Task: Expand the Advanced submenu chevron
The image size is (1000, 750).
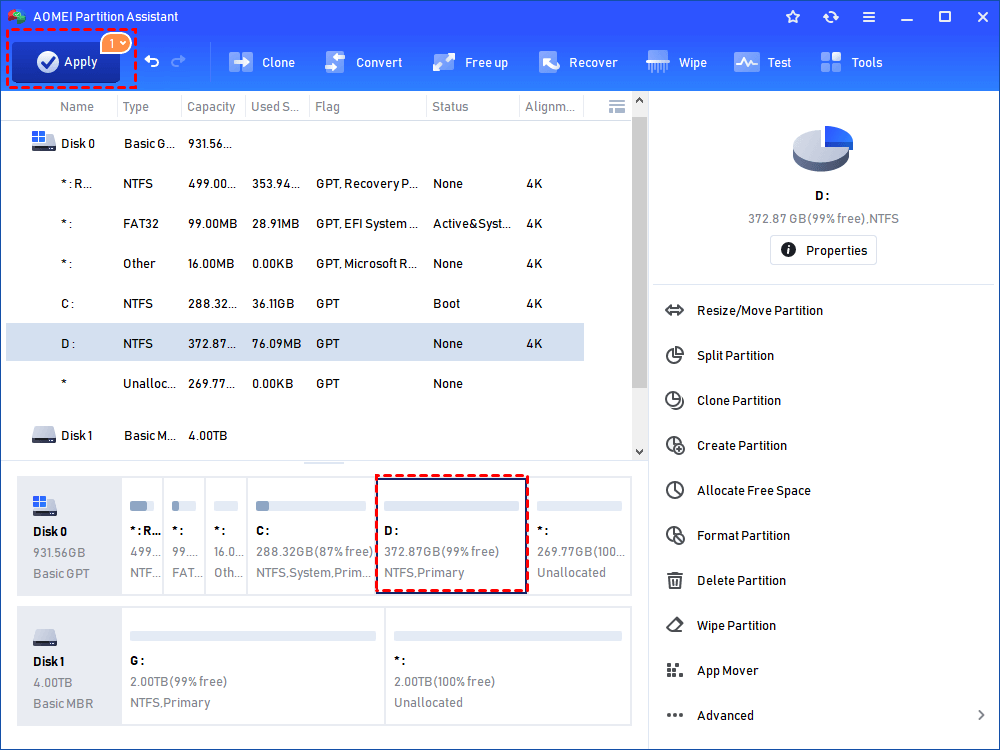Action: (x=981, y=715)
